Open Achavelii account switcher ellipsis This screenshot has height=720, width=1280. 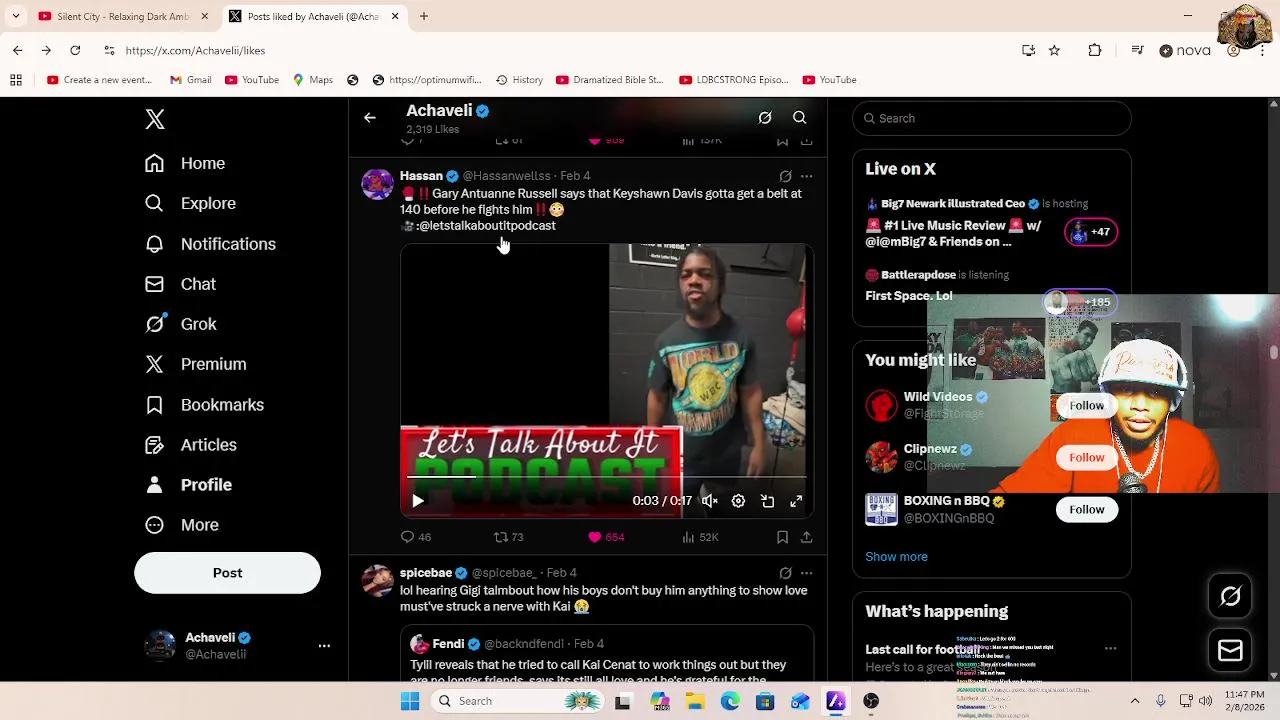point(324,646)
